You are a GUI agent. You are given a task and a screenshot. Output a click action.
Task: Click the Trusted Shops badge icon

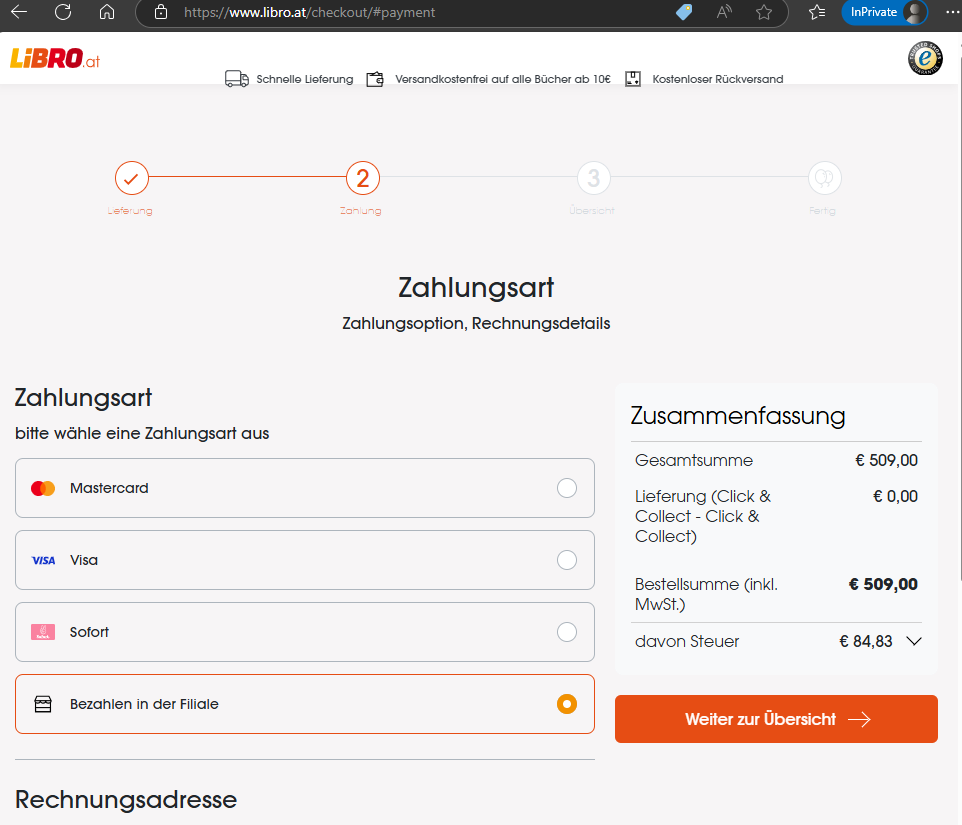click(925, 59)
